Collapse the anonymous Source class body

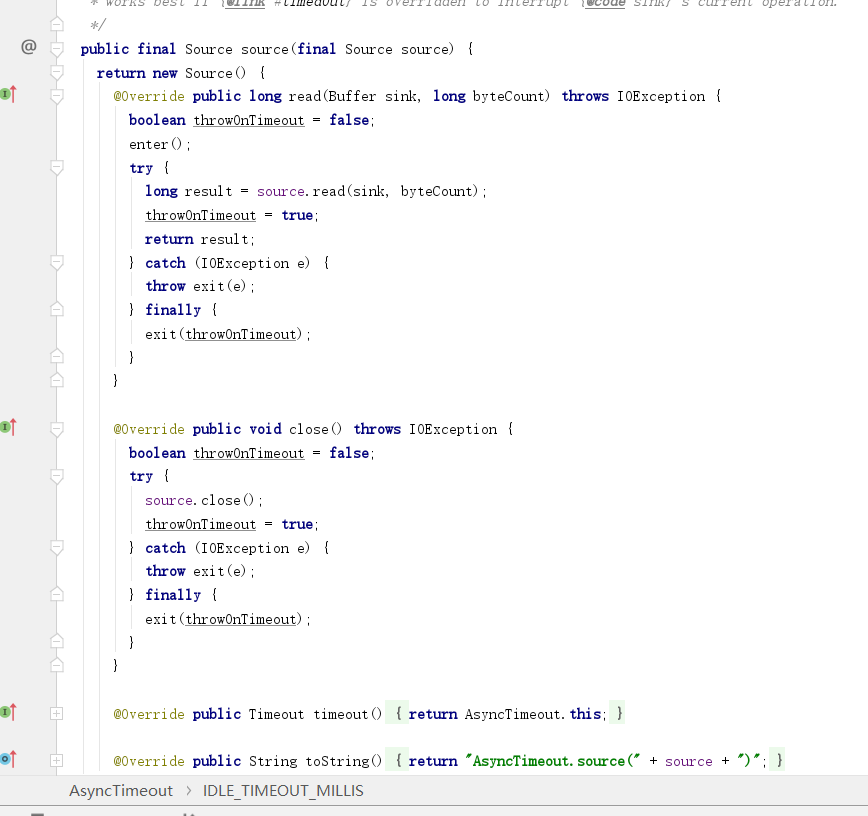57,72
